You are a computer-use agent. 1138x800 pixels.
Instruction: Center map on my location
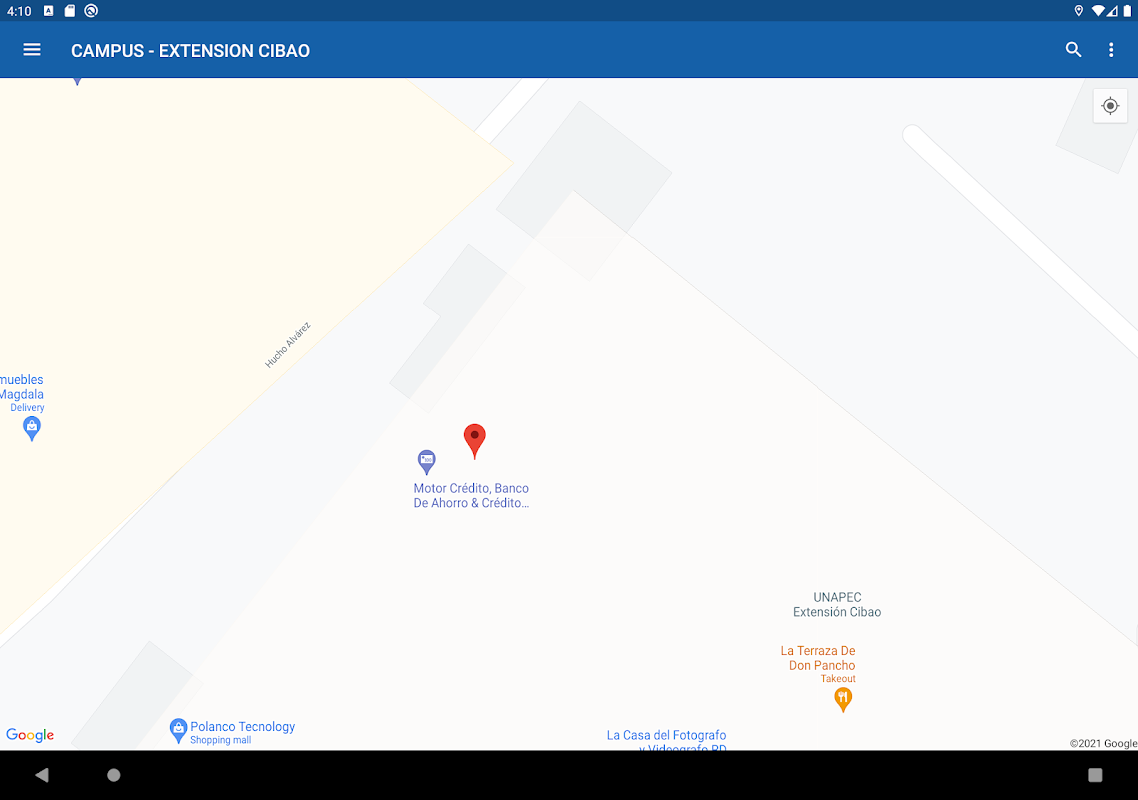tap(1110, 106)
